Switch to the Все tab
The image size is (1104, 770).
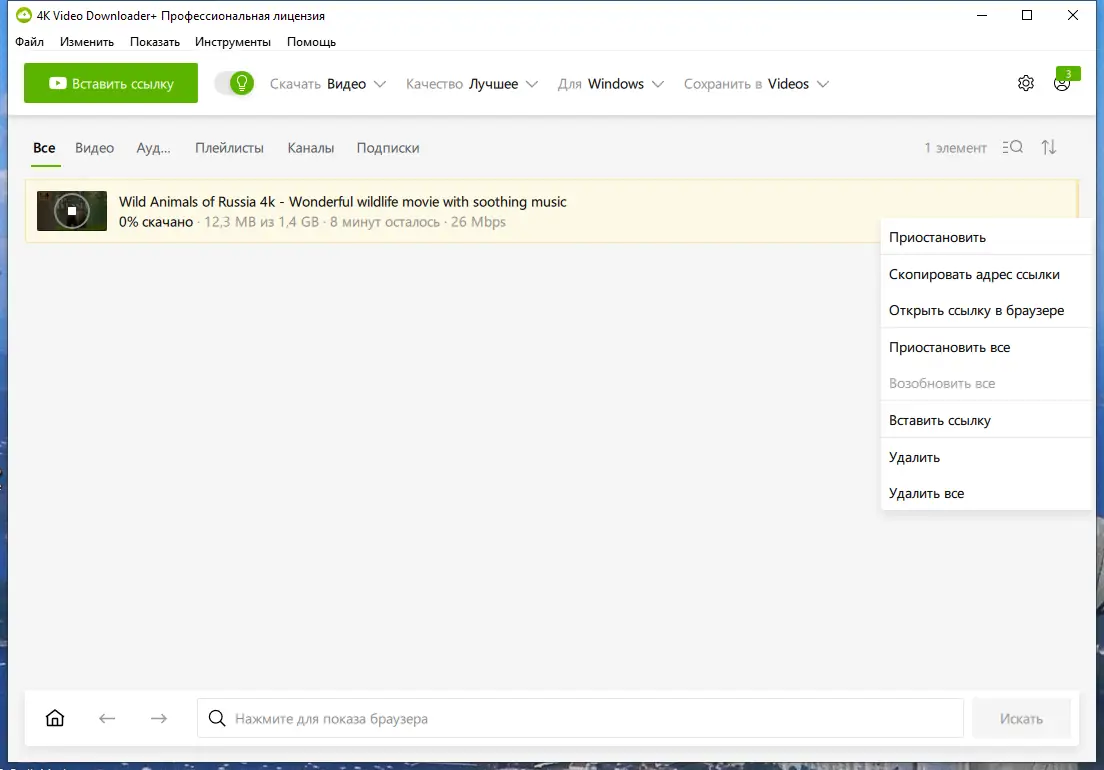pyautogui.click(x=44, y=148)
